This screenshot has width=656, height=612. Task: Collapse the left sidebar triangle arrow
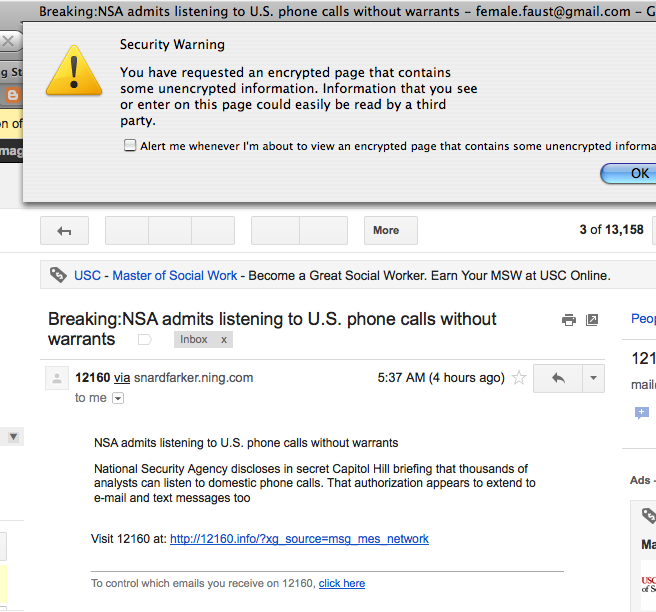[13, 437]
